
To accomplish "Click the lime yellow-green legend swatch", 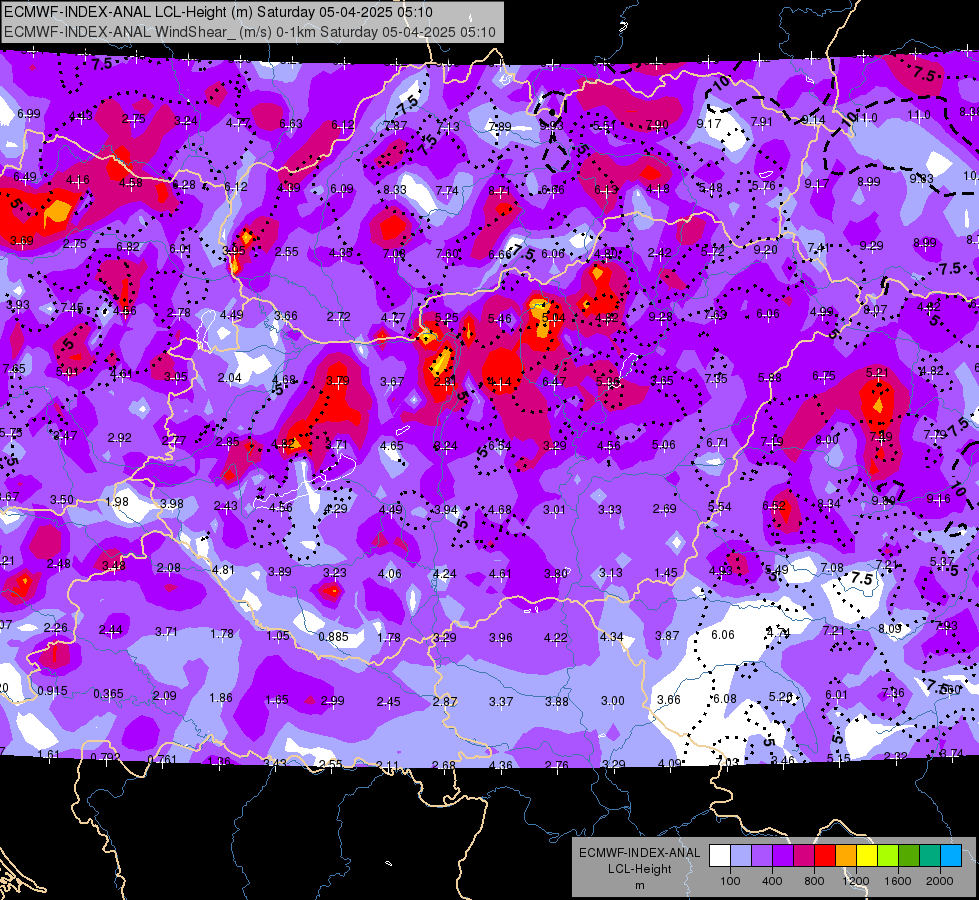I will click(887, 856).
